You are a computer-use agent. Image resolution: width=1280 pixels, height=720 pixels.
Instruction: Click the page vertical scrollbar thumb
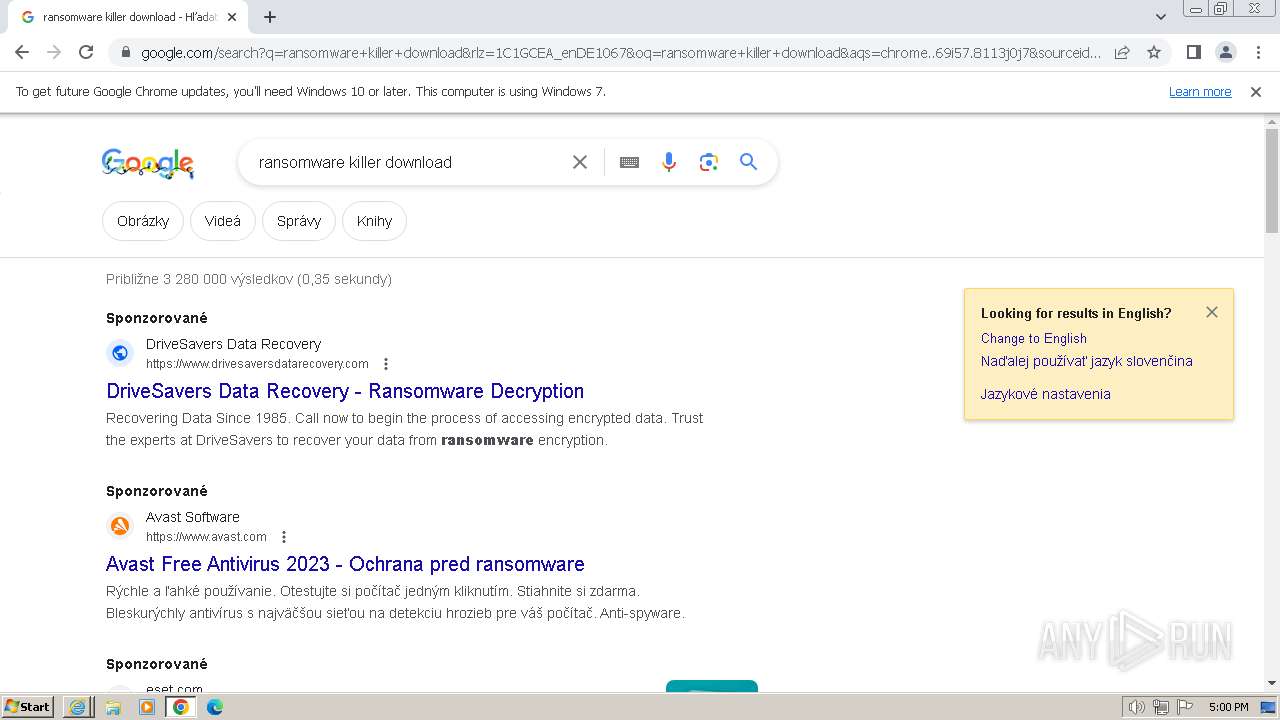pyautogui.click(x=1272, y=180)
